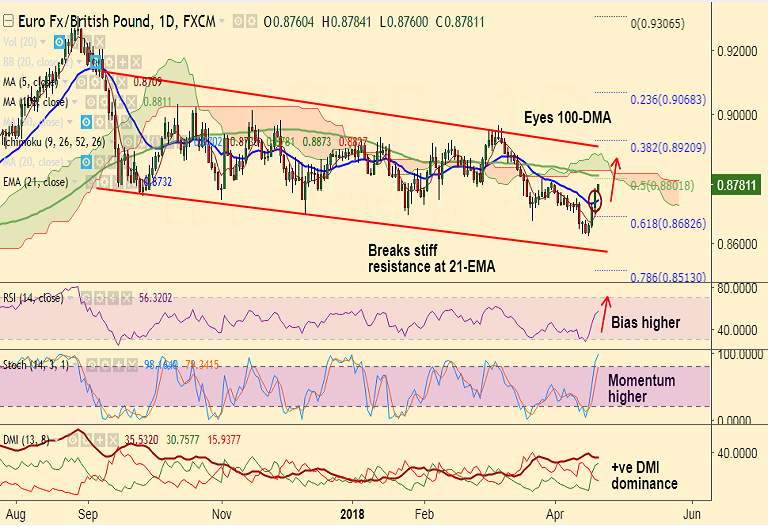This screenshot has height=527, width=768.
Task: Open DMI indicator settings gear
Action: coord(86,440)
